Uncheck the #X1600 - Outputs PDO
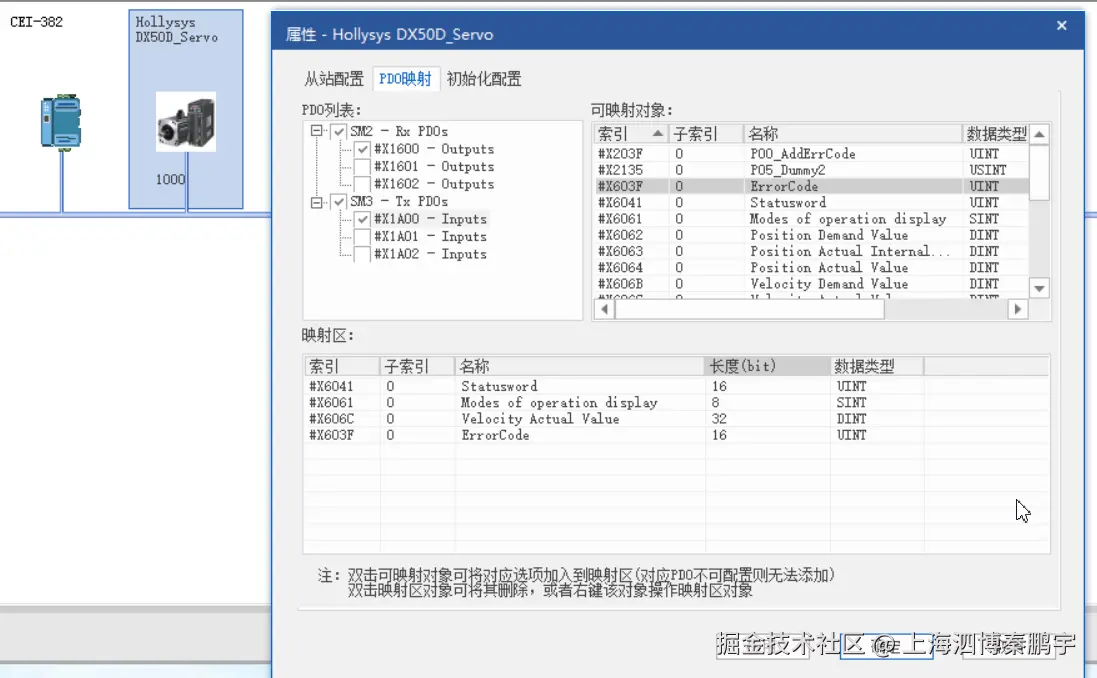1097x678 pixels. tap(365, 148)
